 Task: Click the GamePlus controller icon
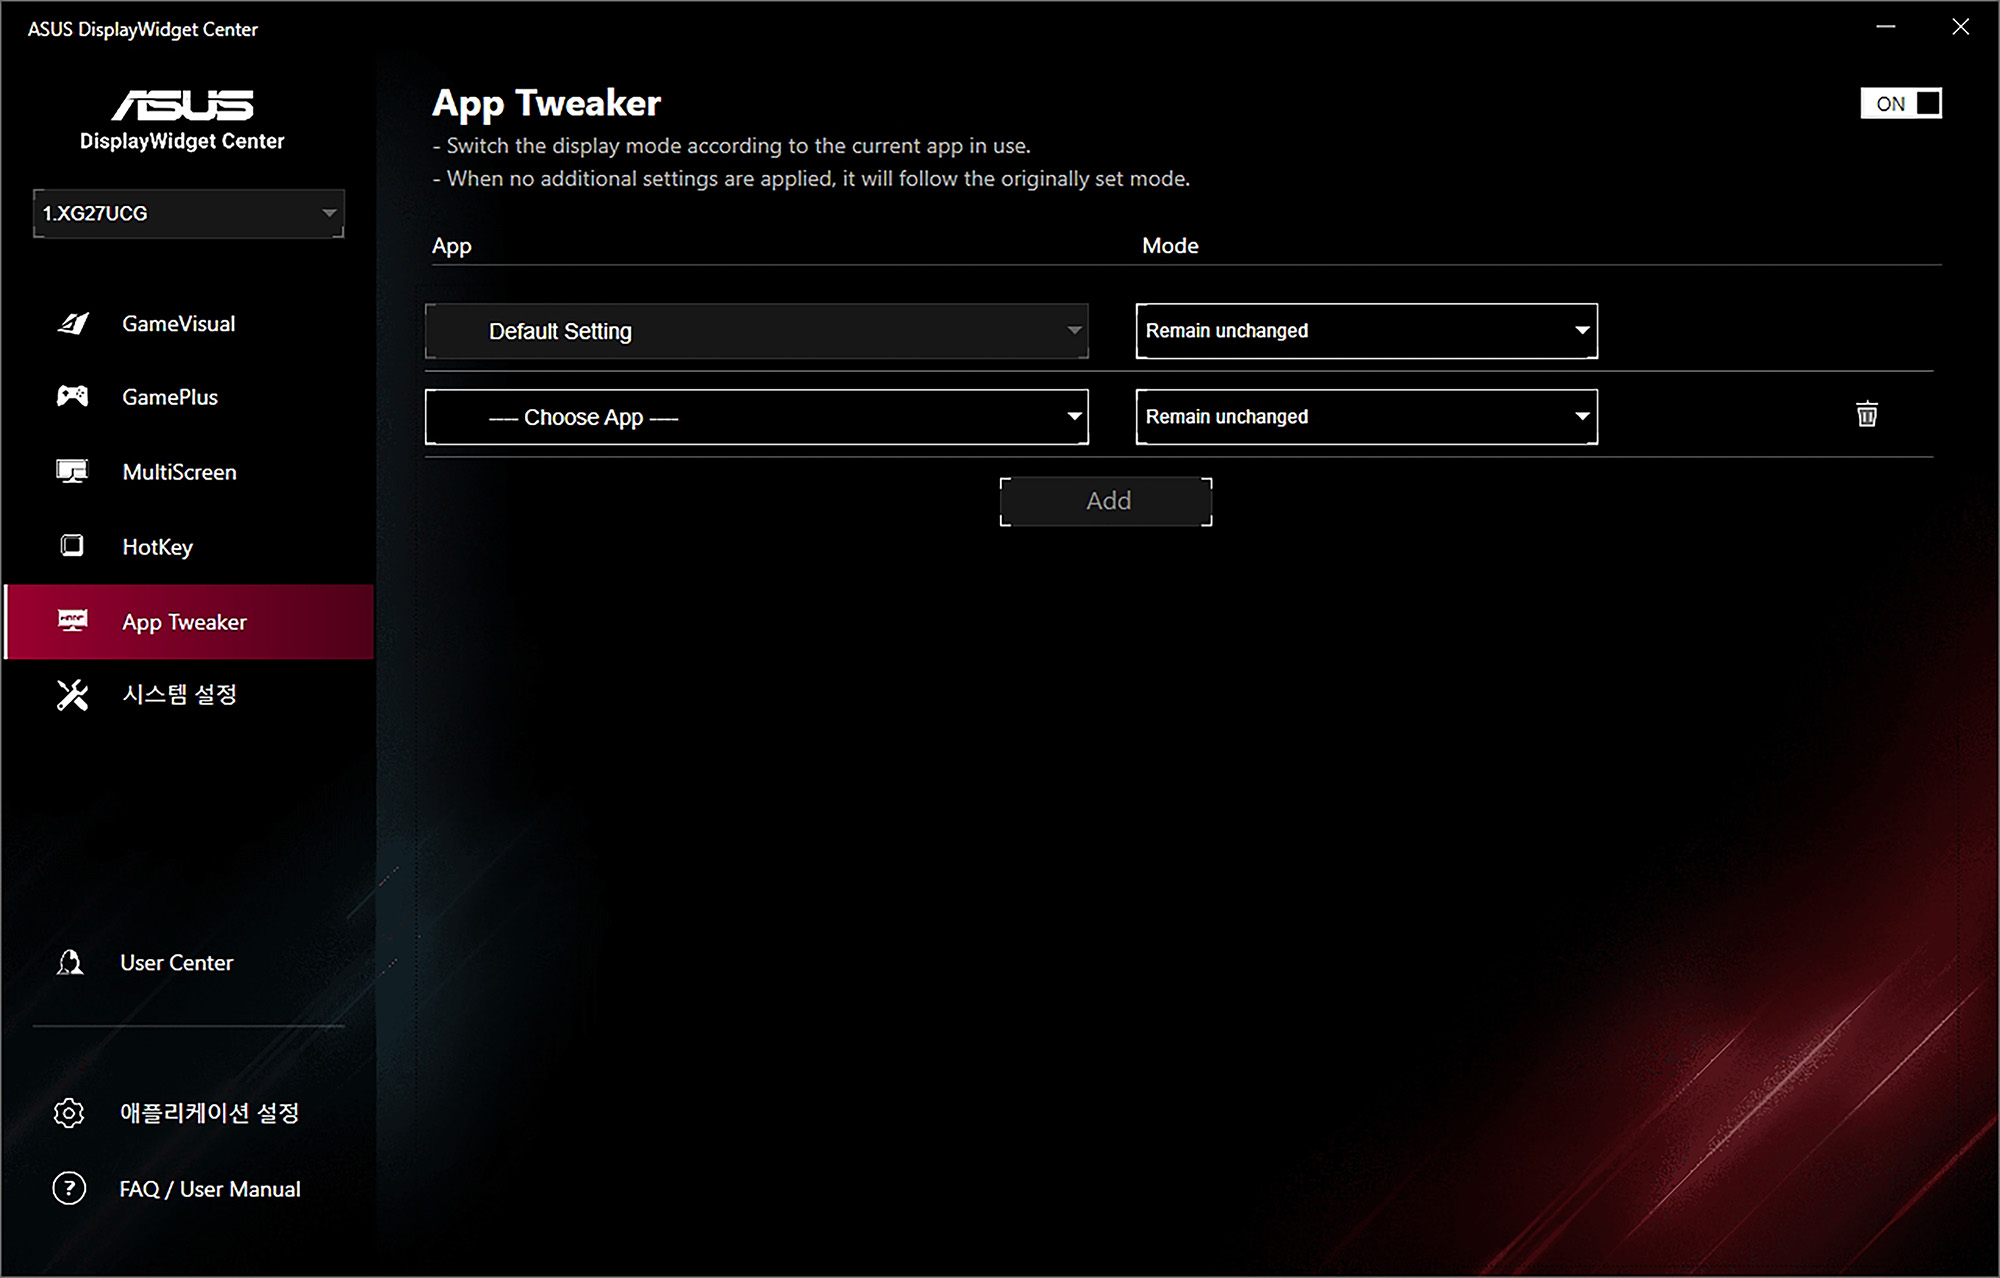(73, 397)
